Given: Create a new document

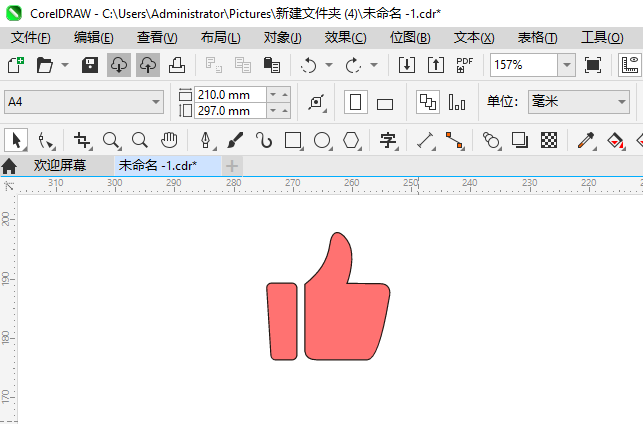Looking at the screenshot, I should (x=16, y=65).
